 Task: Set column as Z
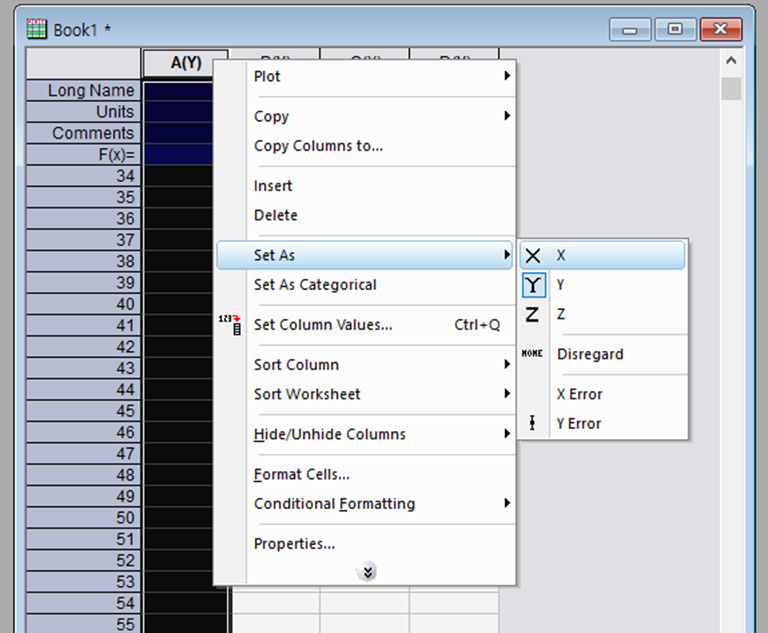pyautogui.click(x=602, y=314)
